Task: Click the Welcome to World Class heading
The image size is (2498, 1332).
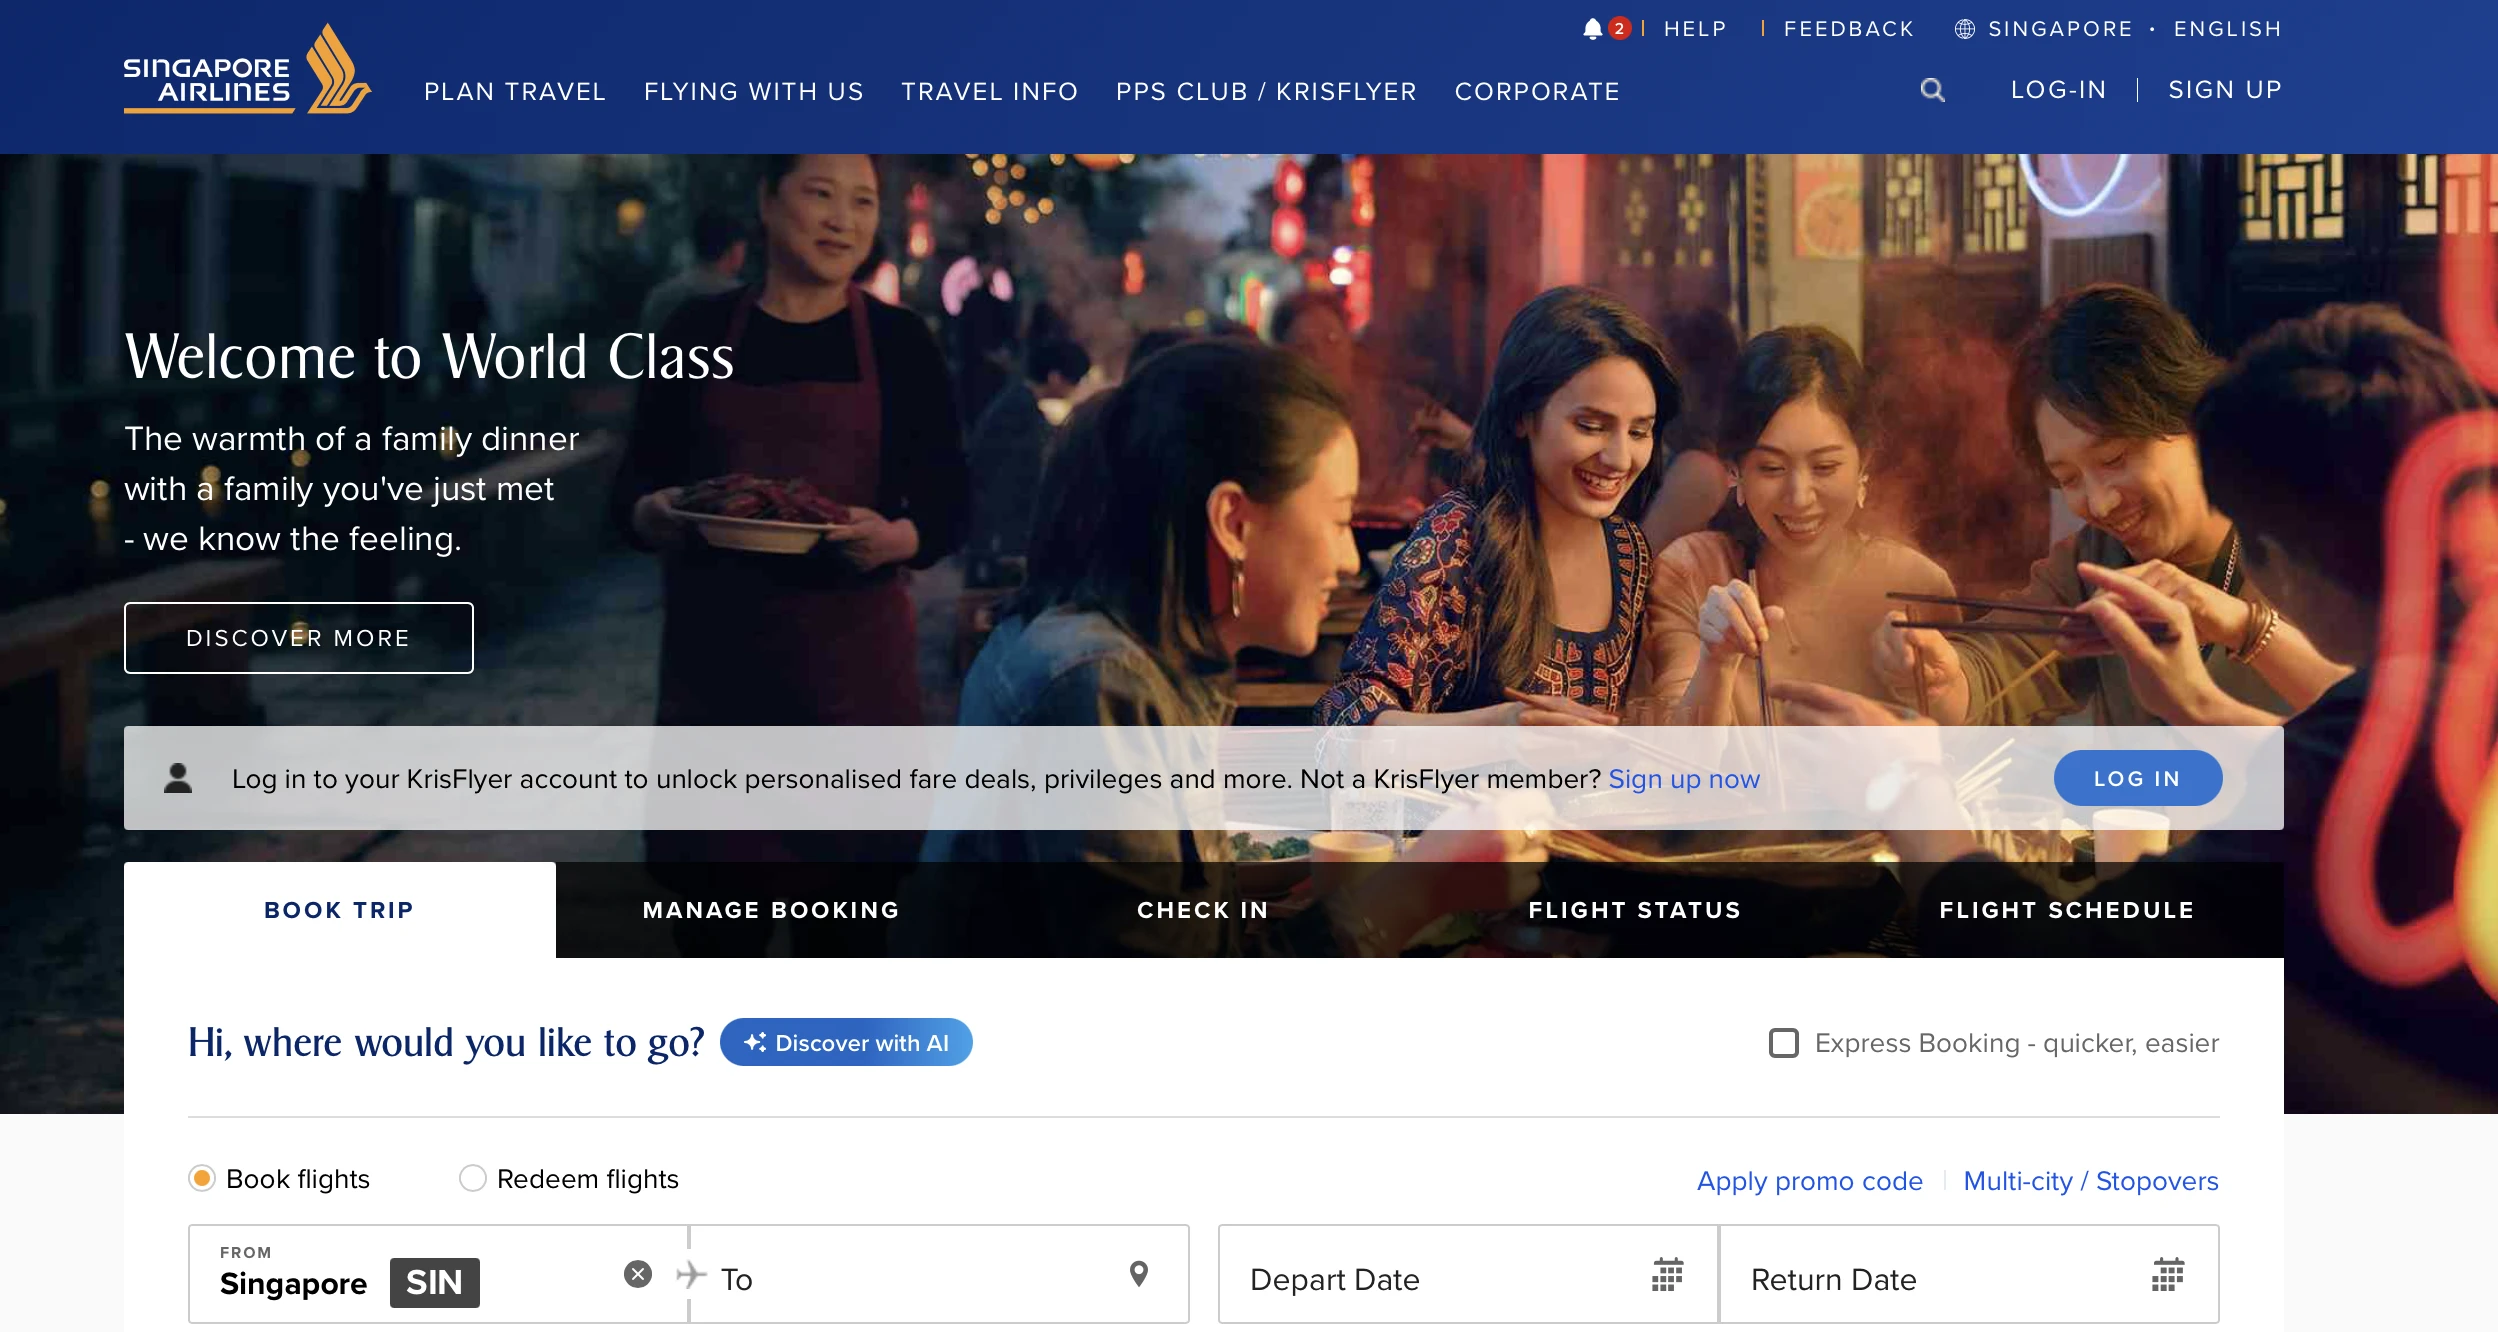Action: 429,357
